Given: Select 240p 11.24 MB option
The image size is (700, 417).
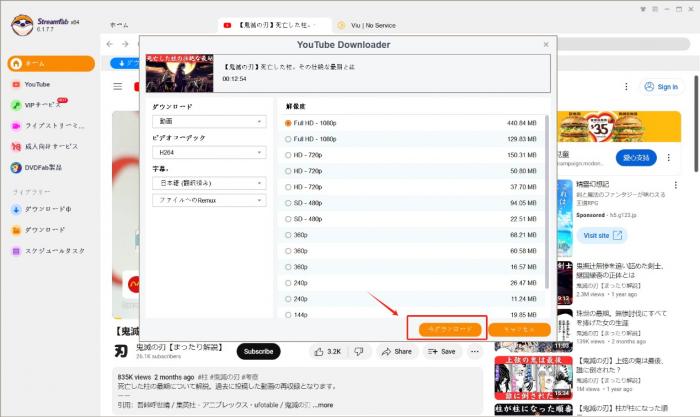Looking at the screenshot, I should click(410, 299).
